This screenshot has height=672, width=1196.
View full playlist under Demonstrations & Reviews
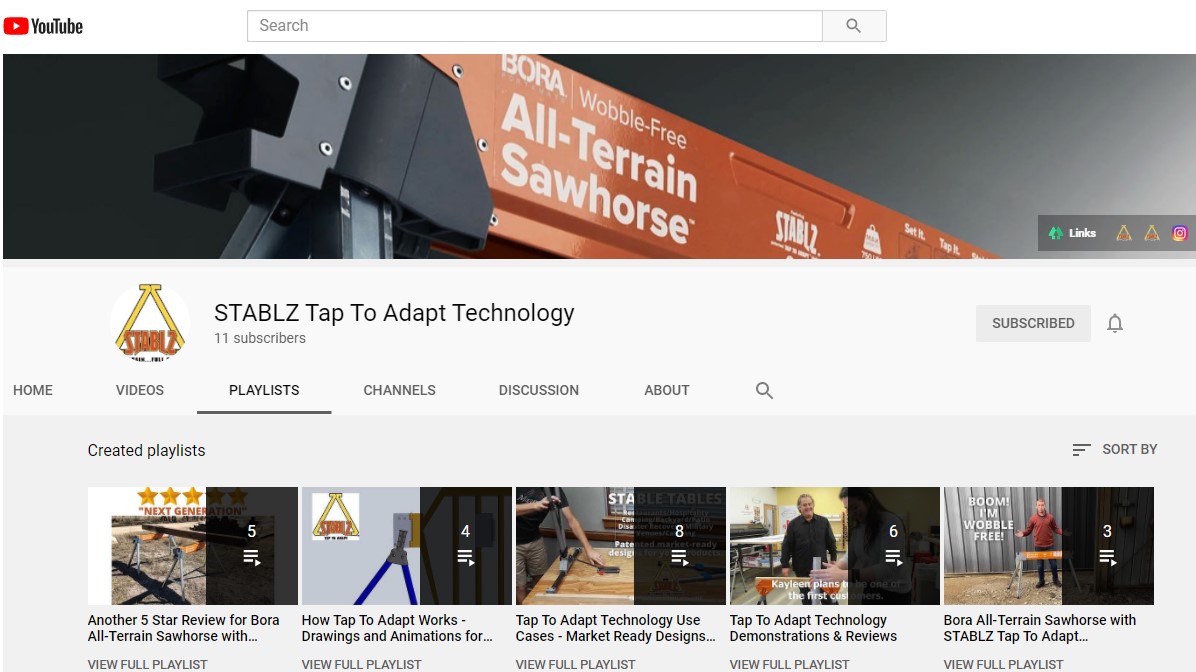pyautogui.click(x=789, y=664)
